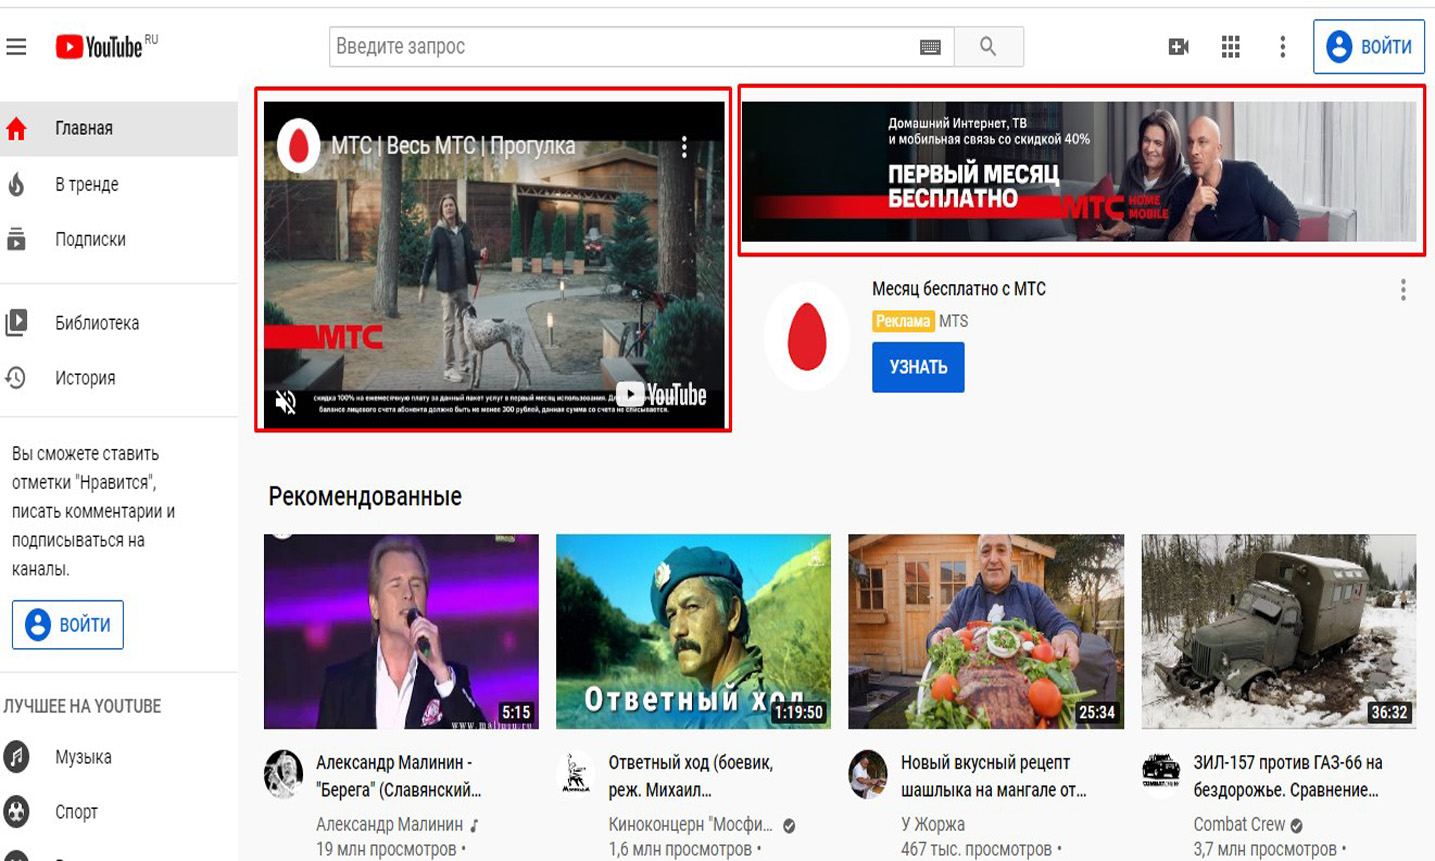Click the create video camera icon
This screenshot has height=861, width=1435.
[x=1178, y=47]
